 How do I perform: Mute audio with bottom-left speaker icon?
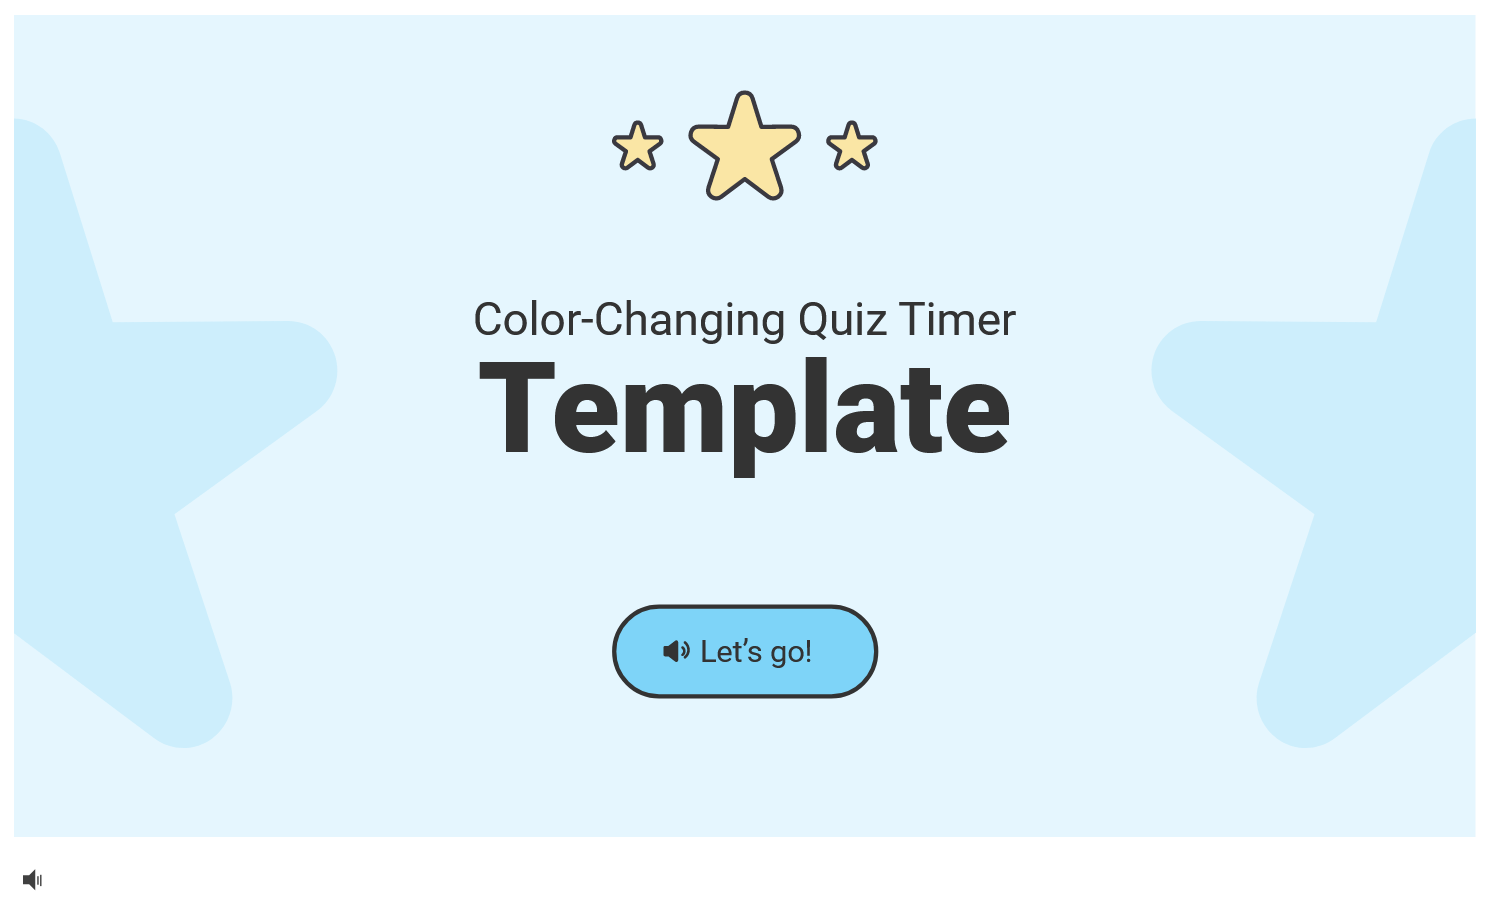[x=32, y=880]
